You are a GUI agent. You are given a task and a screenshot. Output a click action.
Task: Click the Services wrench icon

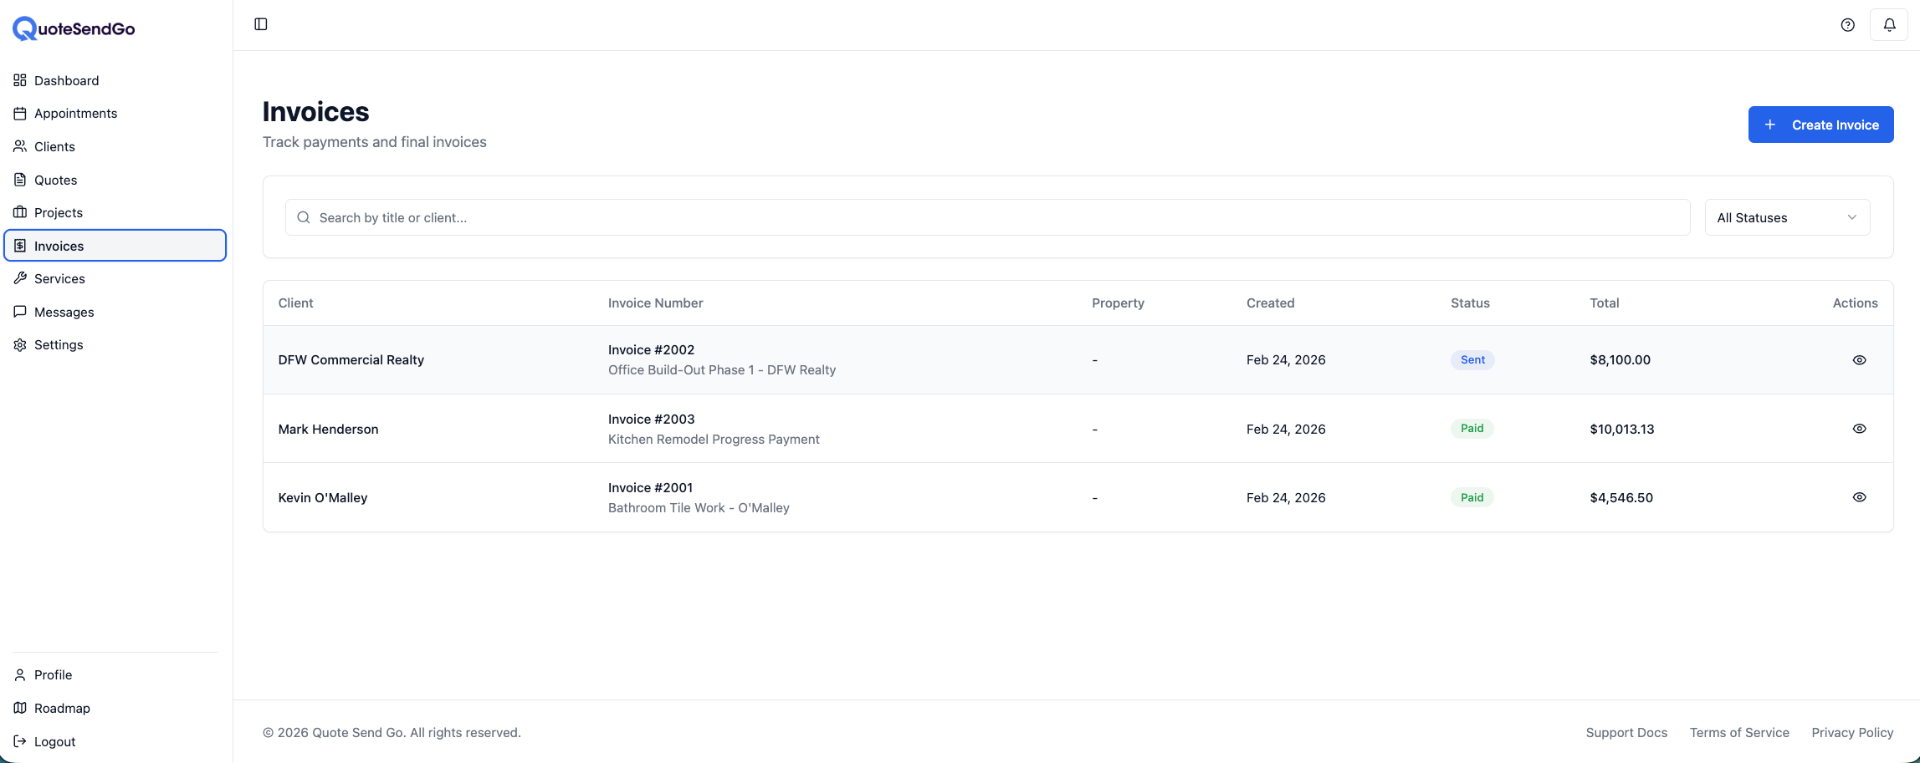19,278
